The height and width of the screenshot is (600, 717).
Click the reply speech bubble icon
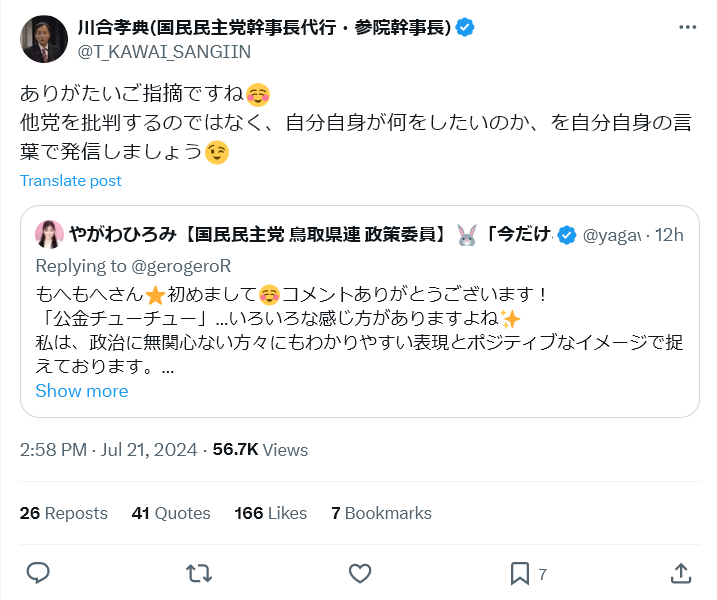[x=38, y=573]
